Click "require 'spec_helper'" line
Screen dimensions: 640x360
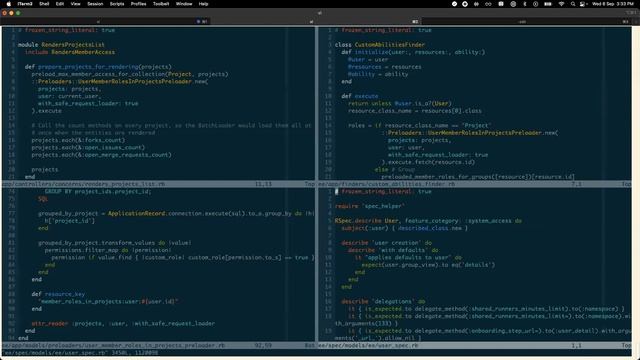click(370, 206)
